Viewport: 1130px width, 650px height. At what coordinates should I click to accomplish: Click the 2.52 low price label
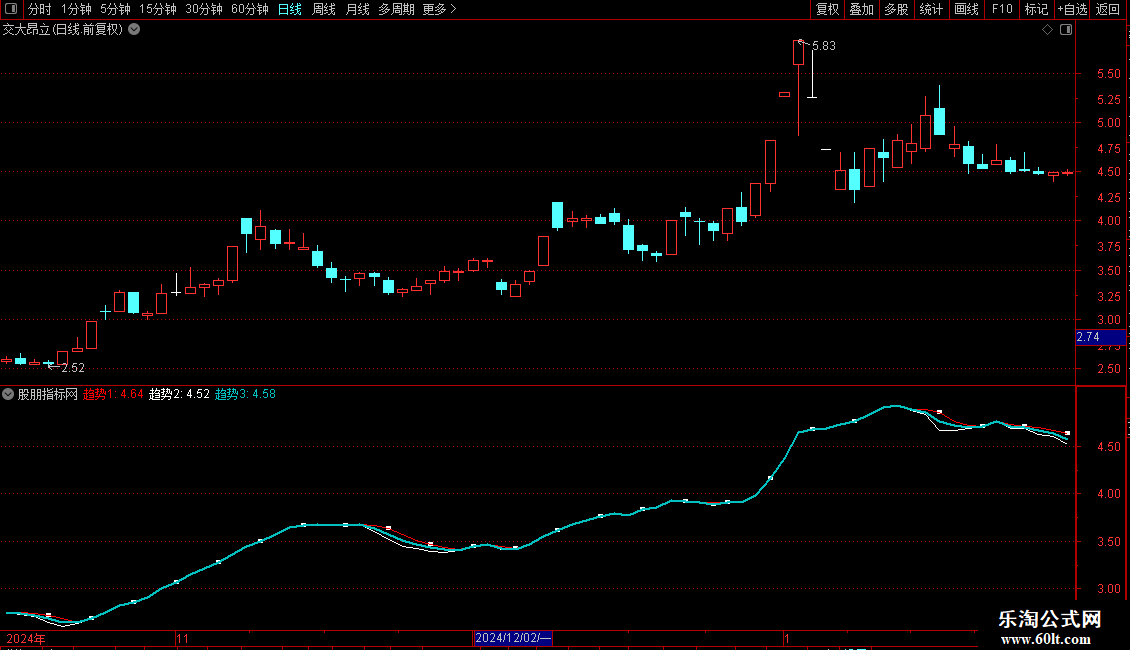pos(73,368)
